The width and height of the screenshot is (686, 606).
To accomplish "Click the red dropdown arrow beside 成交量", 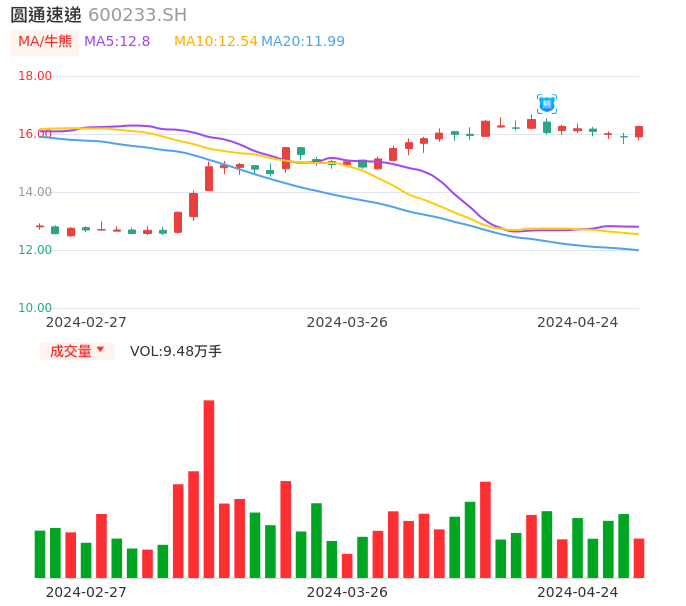I will 100,349.
